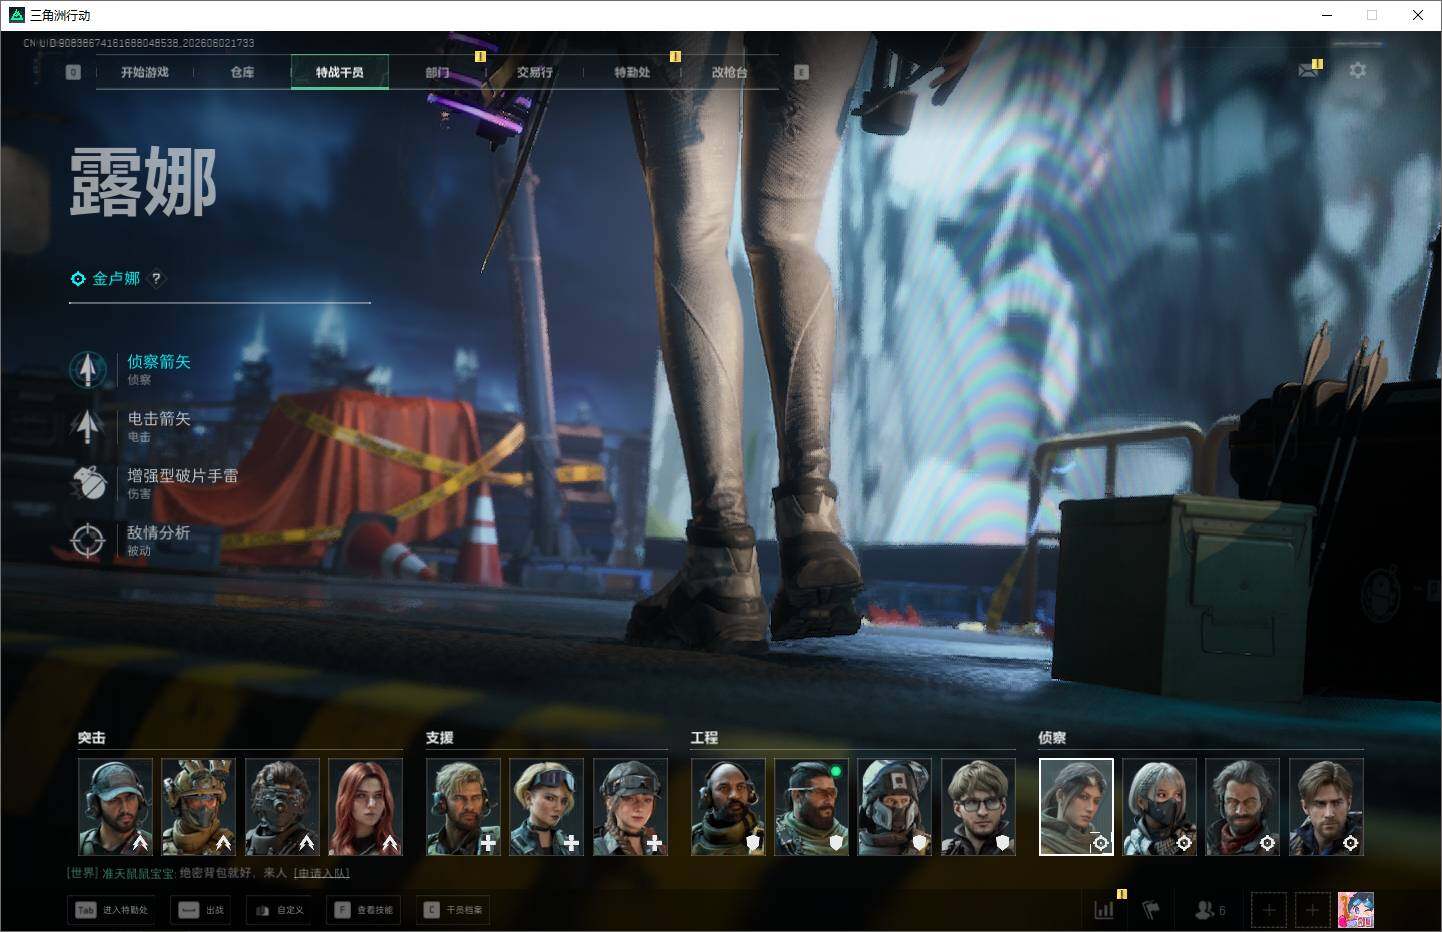Click the 三角洲行动 title bar app icon
The image size is (1442, 932).
16,15
